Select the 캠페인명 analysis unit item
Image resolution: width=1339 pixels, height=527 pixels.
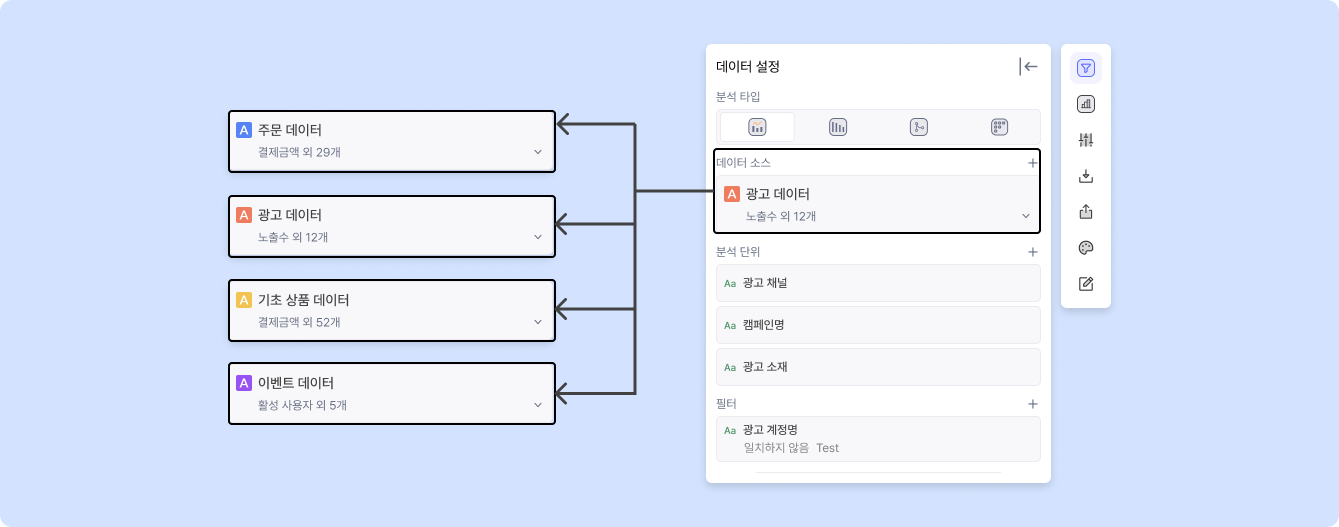(878, 325)
